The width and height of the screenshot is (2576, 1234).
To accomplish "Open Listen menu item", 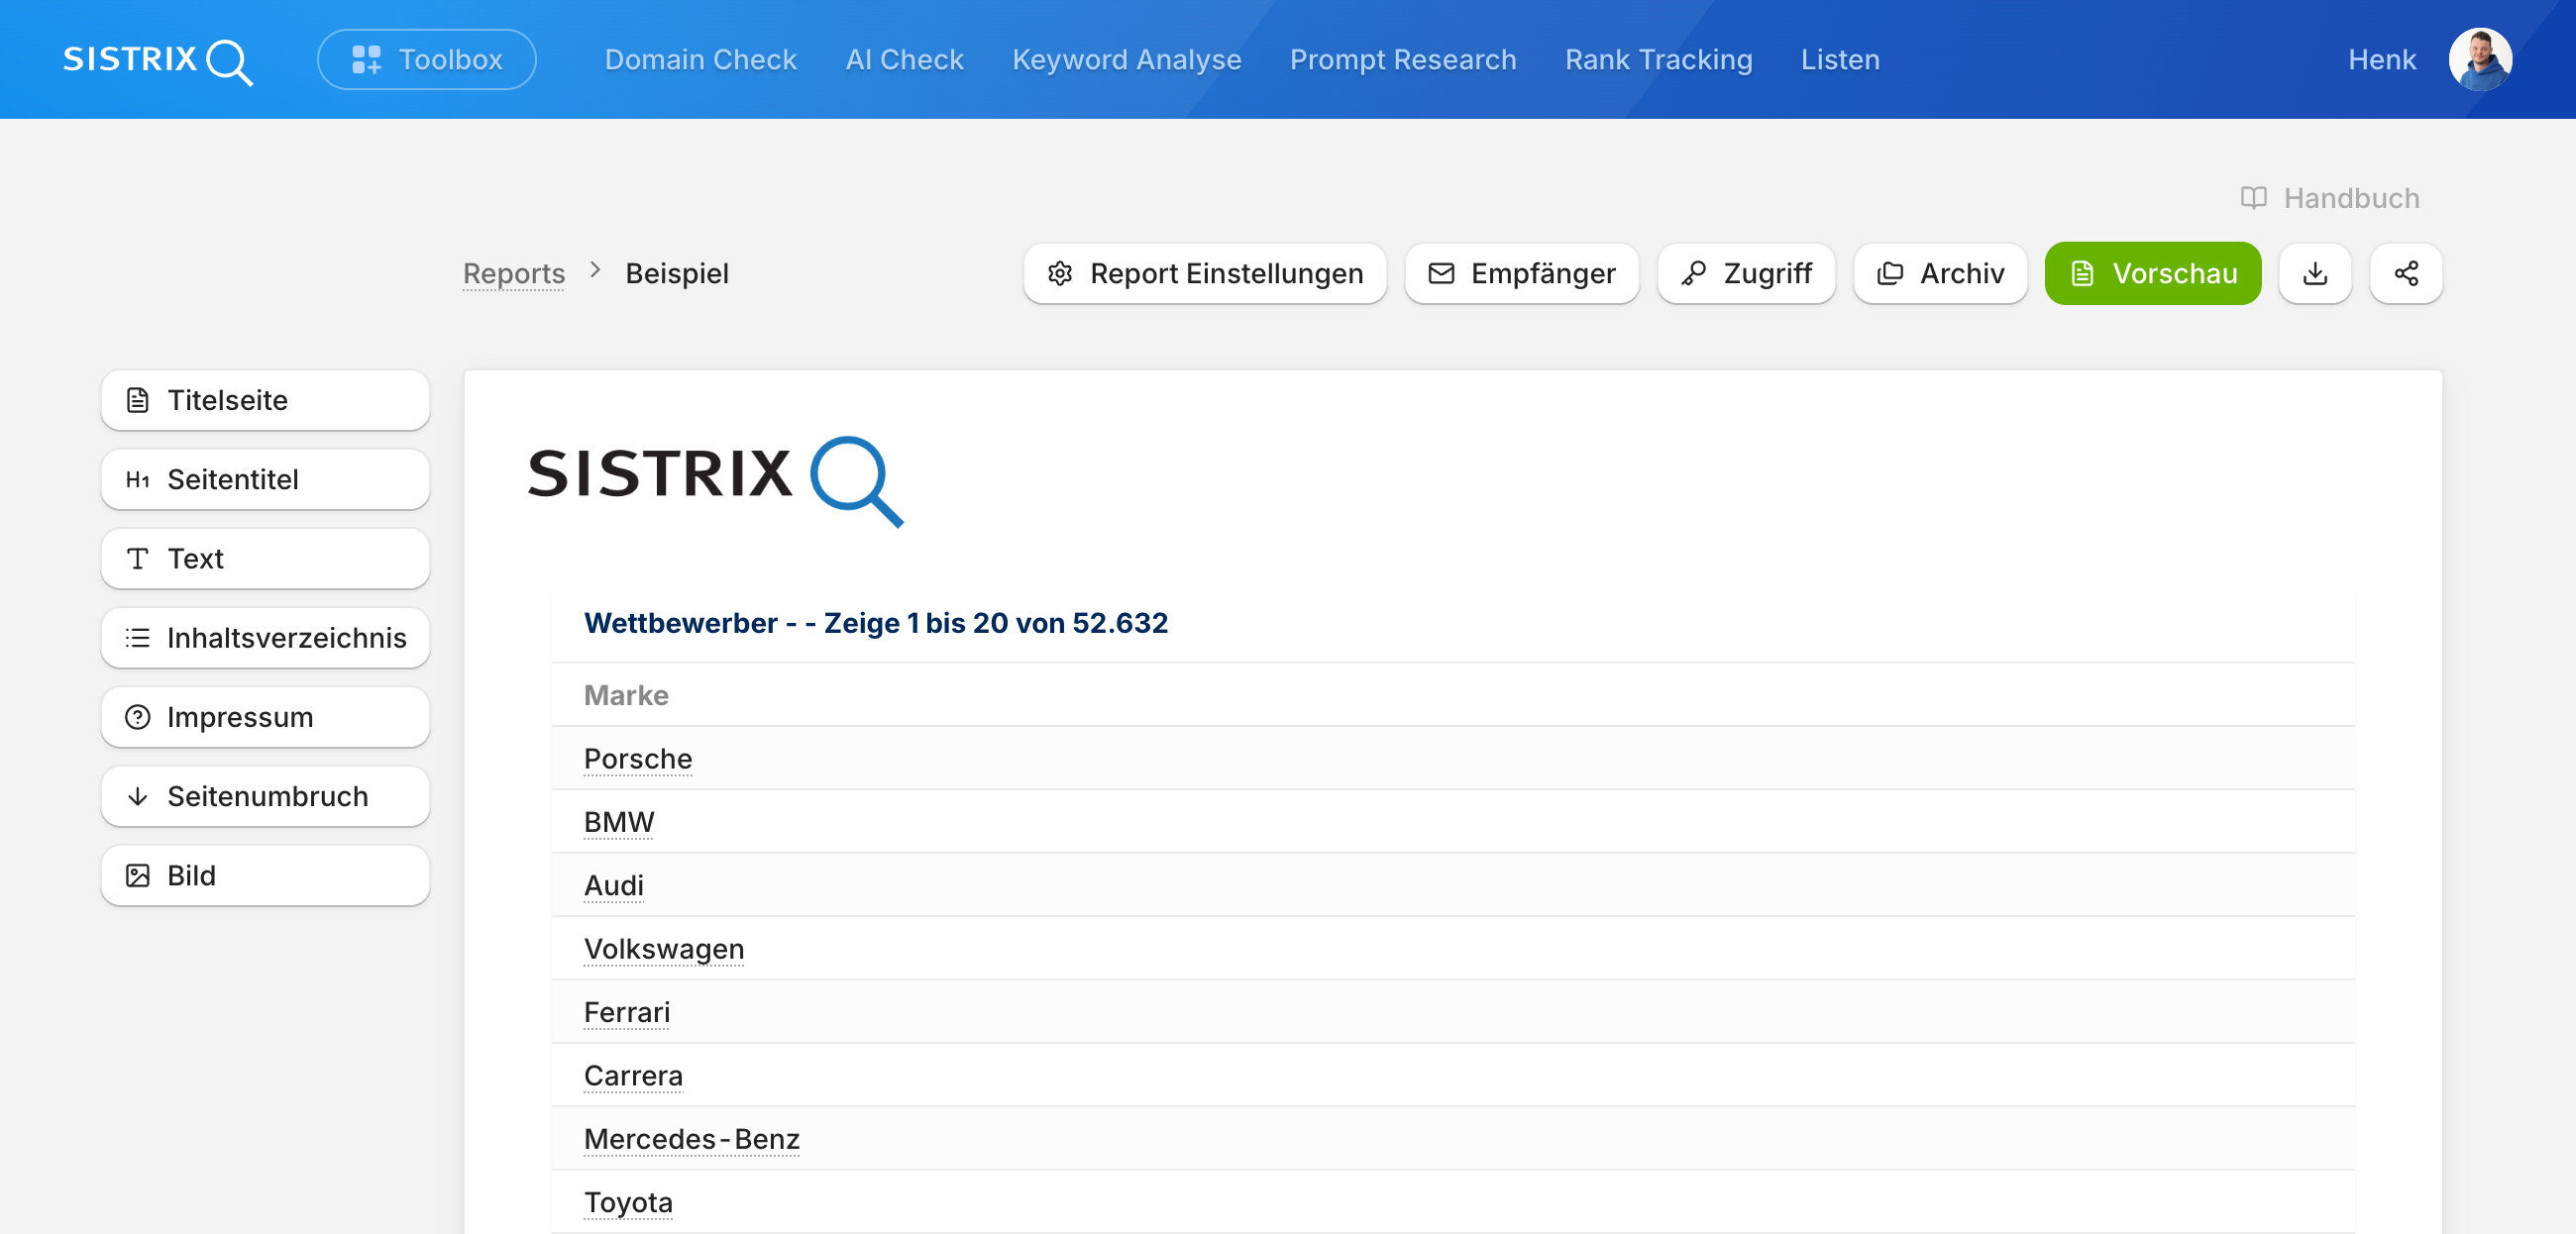I will pyautogui.click(x=1840, y=60).
